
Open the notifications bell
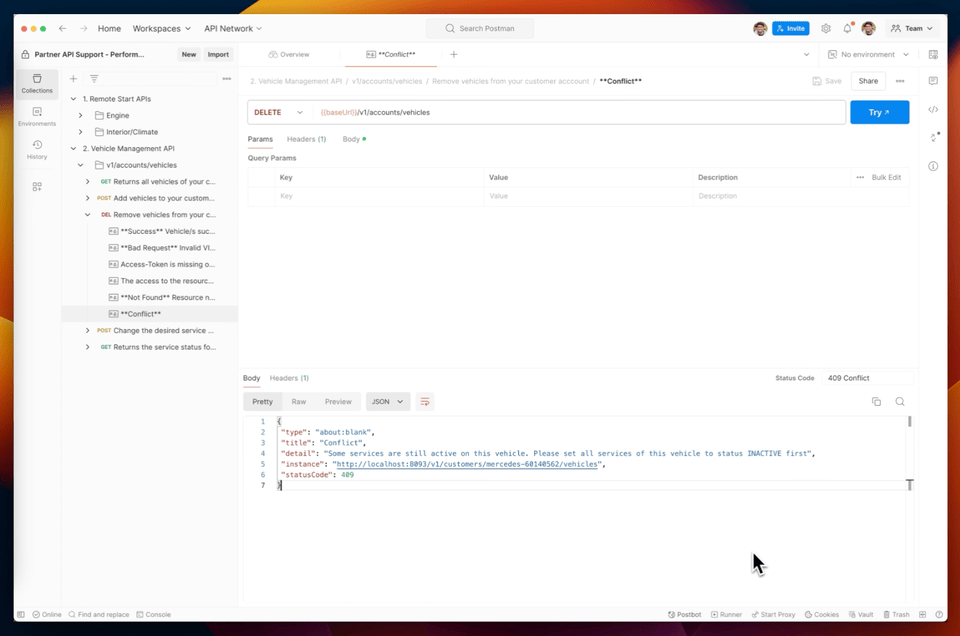click(847, 28)
